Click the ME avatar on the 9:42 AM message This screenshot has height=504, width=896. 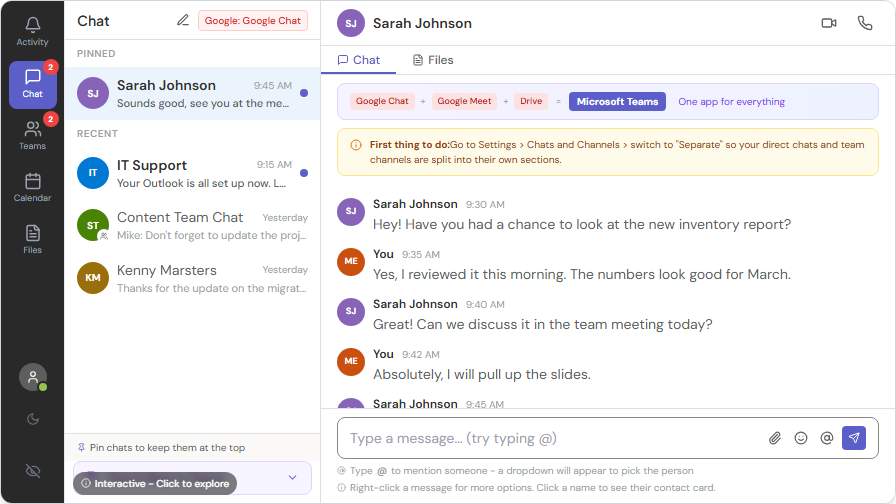[351, 361]
